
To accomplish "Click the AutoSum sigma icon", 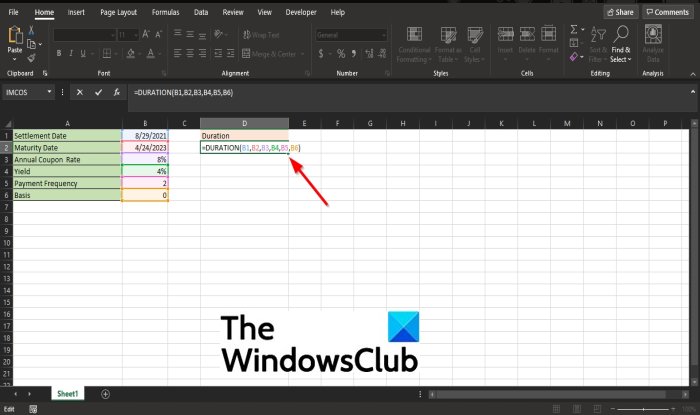I will [573, 30].
